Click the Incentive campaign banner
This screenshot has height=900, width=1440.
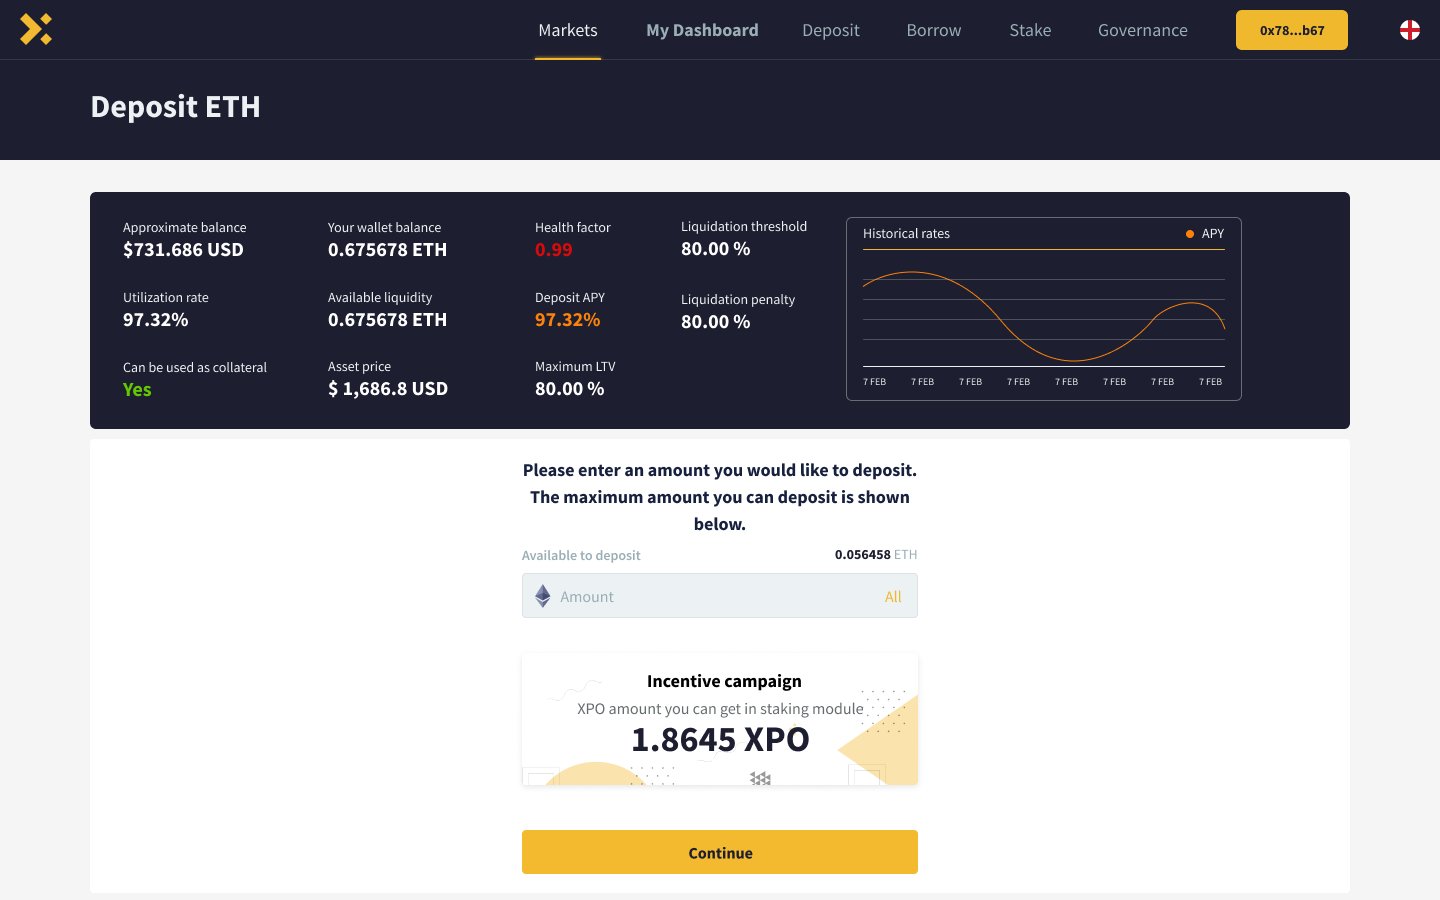tap(720, 718)
